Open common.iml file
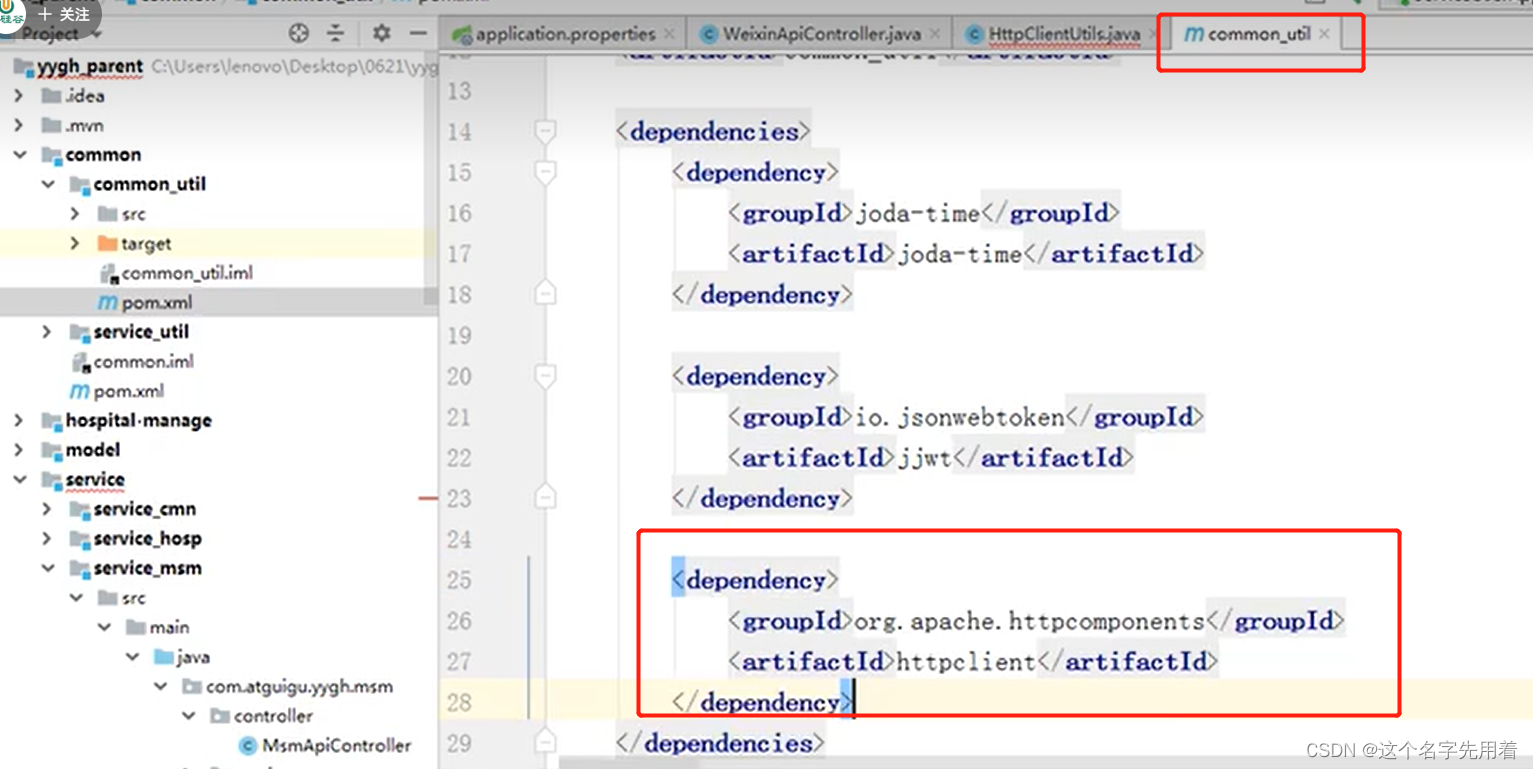Screen dimensions: 1533x769 click(x=144, y=361)
